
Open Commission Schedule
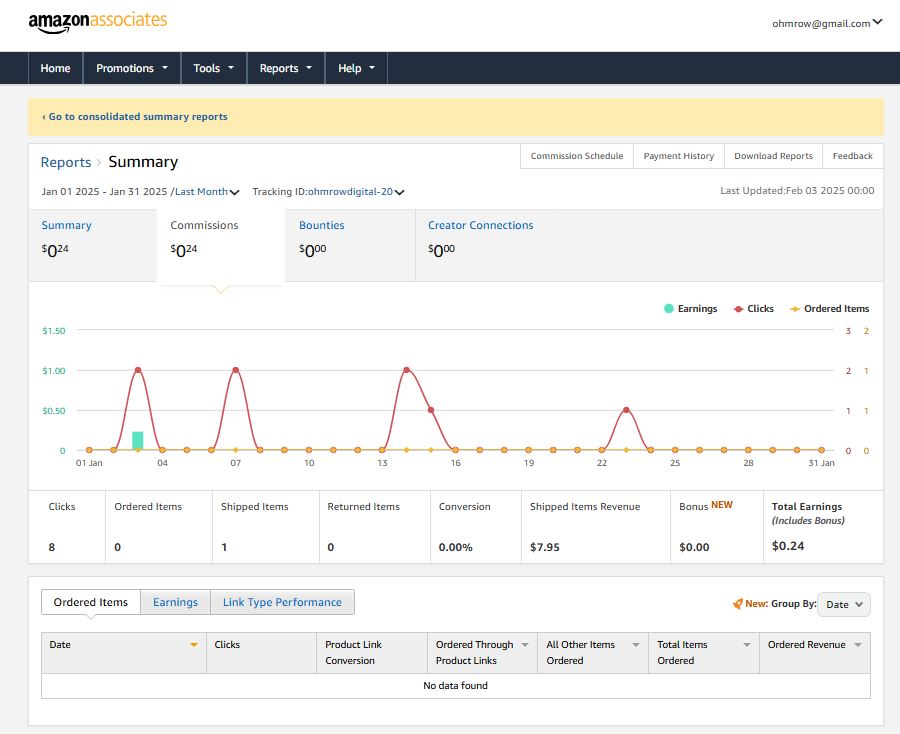pyautogui.click(x=576, y=156)
